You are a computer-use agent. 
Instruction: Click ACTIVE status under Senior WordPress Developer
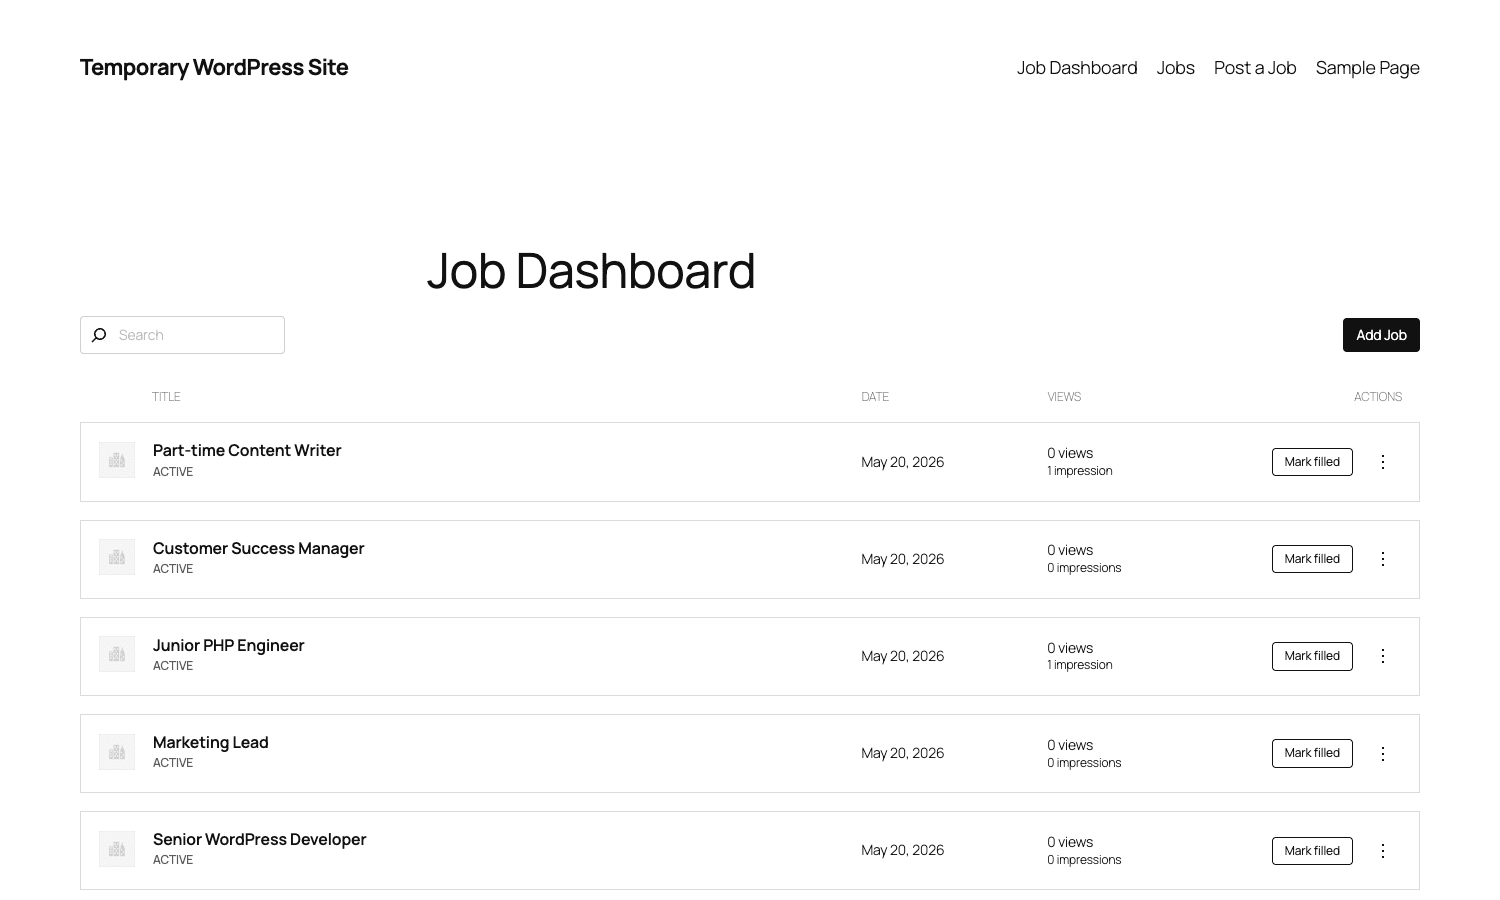tap(173, 860)
